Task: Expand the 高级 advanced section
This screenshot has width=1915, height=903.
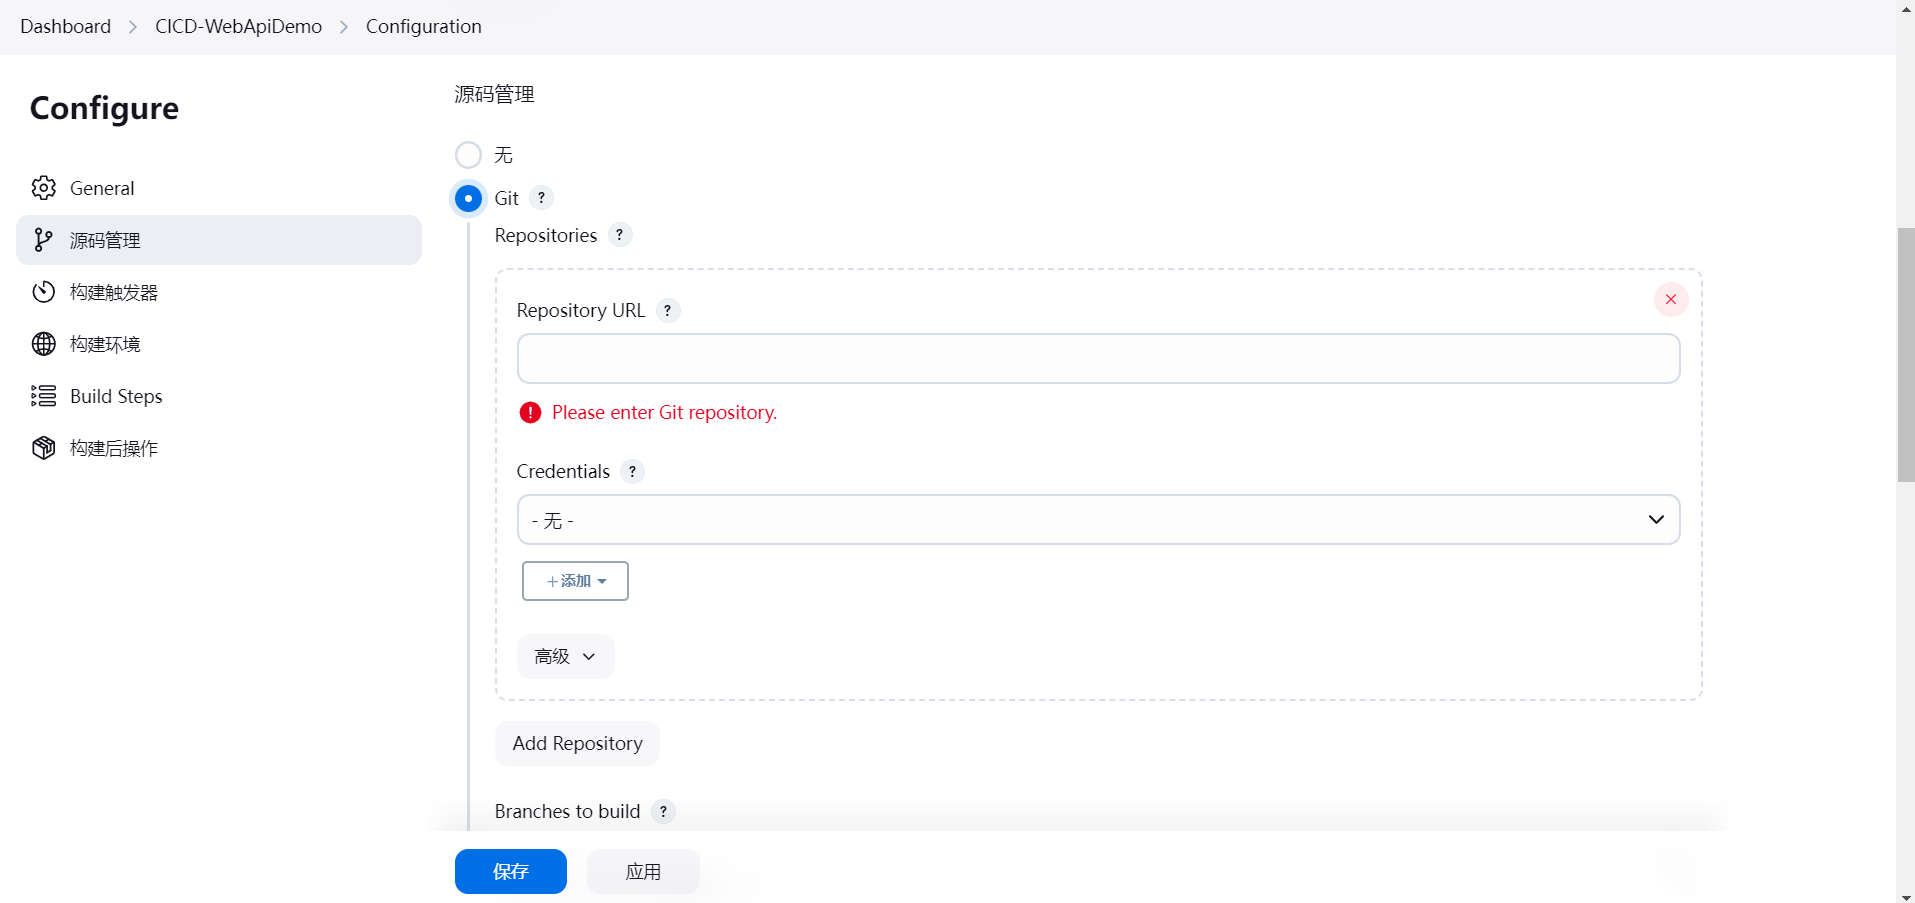Action: 565,657
